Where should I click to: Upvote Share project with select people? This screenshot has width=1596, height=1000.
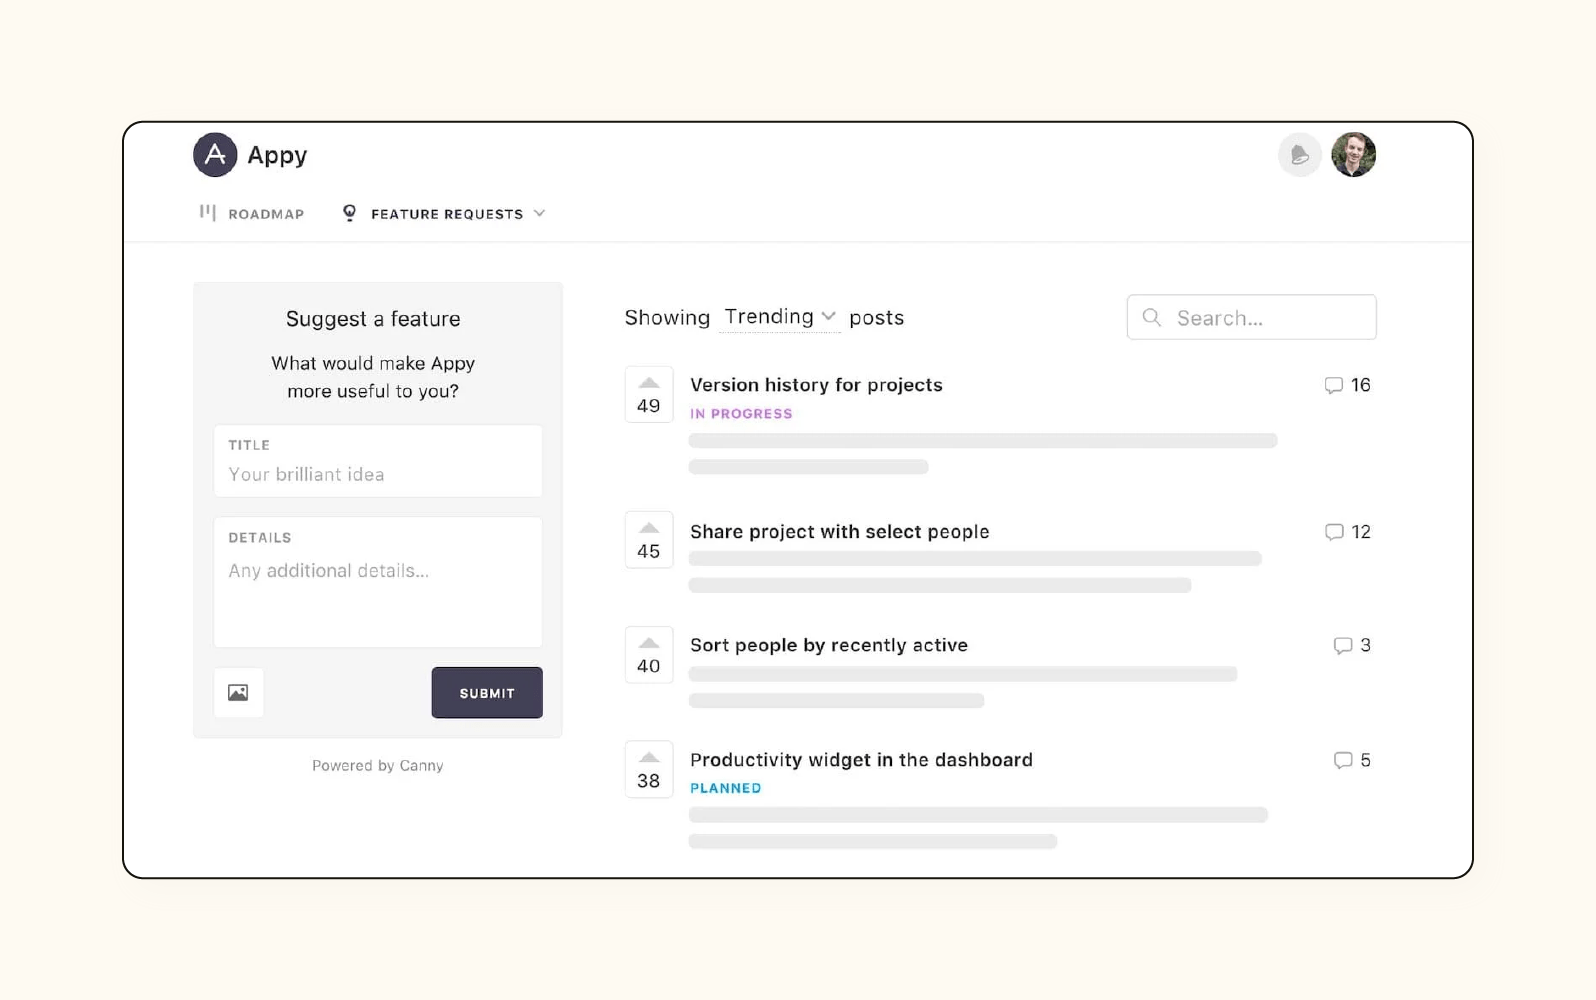648,527
